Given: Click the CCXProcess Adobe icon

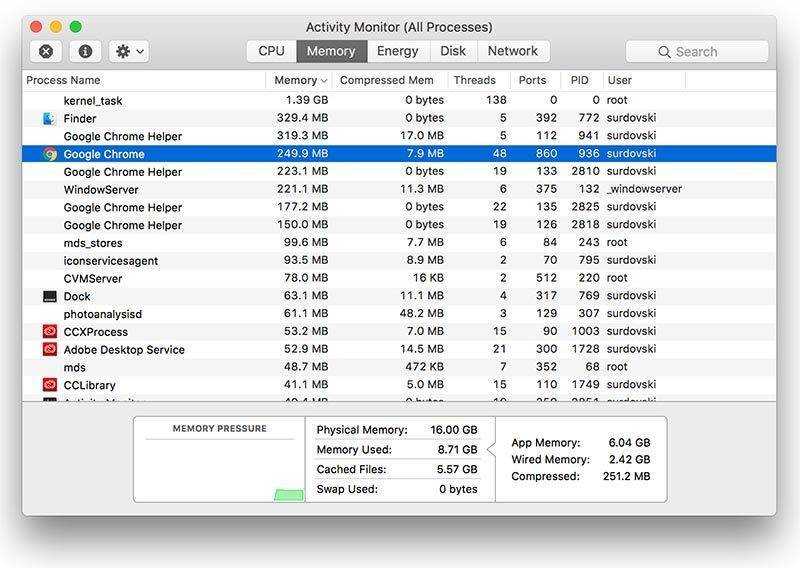Looking at the screenshot, I should tap(49, 332).
